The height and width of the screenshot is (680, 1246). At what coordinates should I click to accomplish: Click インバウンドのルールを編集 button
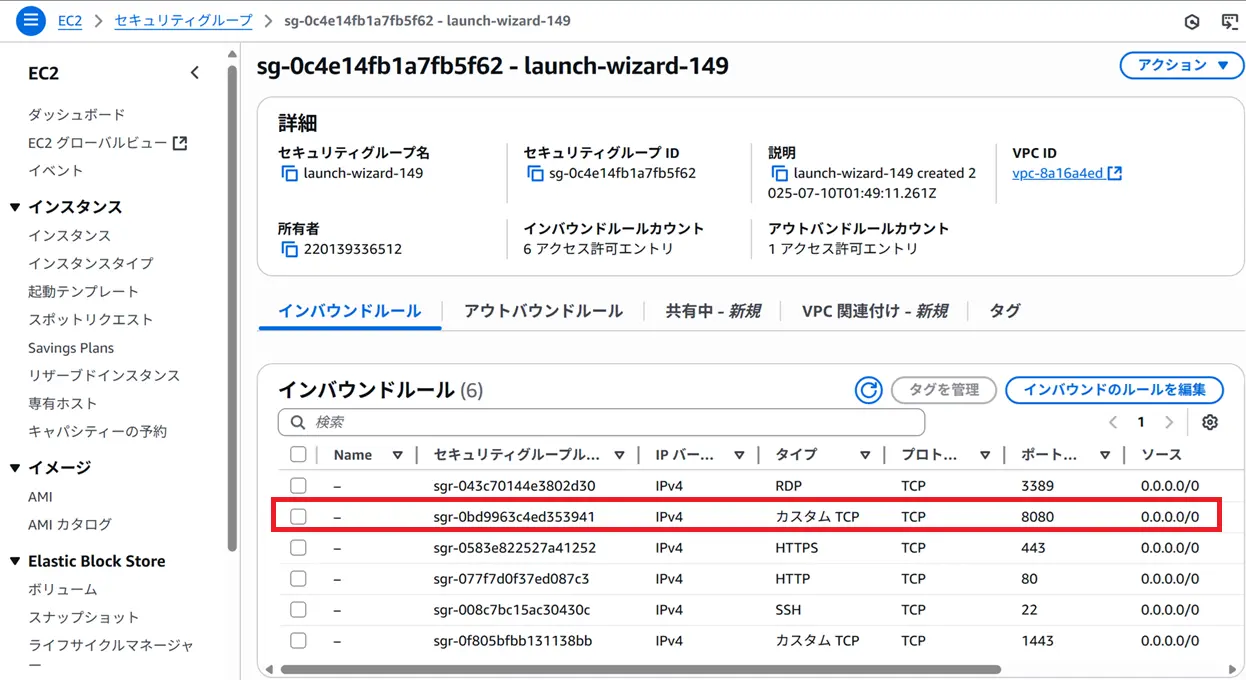[x=1114, y=390]
